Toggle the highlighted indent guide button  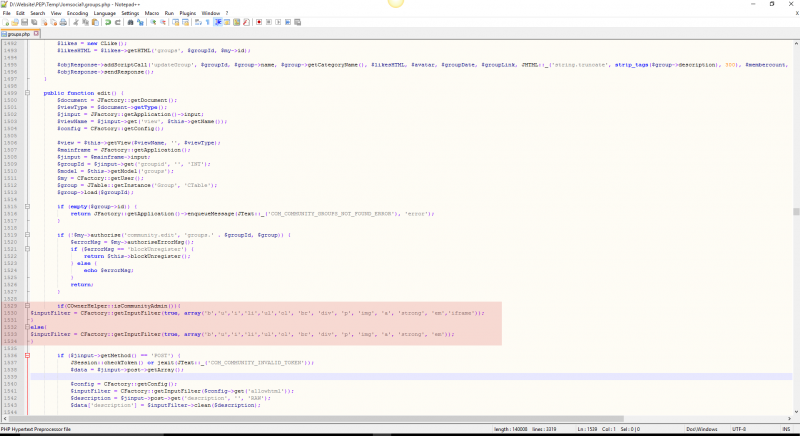218,22
